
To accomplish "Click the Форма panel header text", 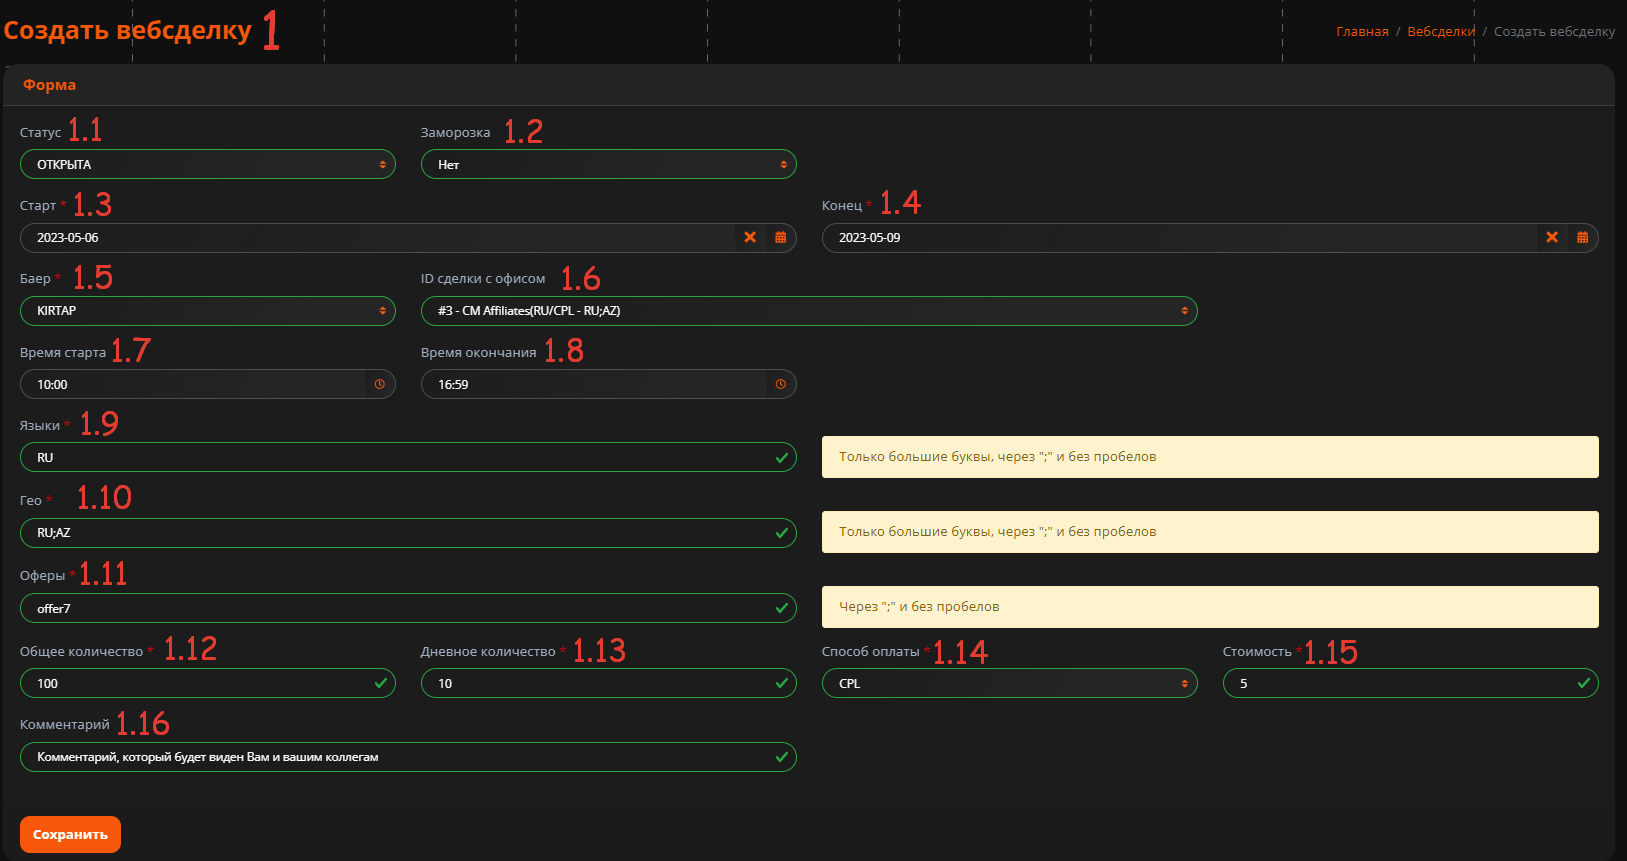I will click(50, 85).
